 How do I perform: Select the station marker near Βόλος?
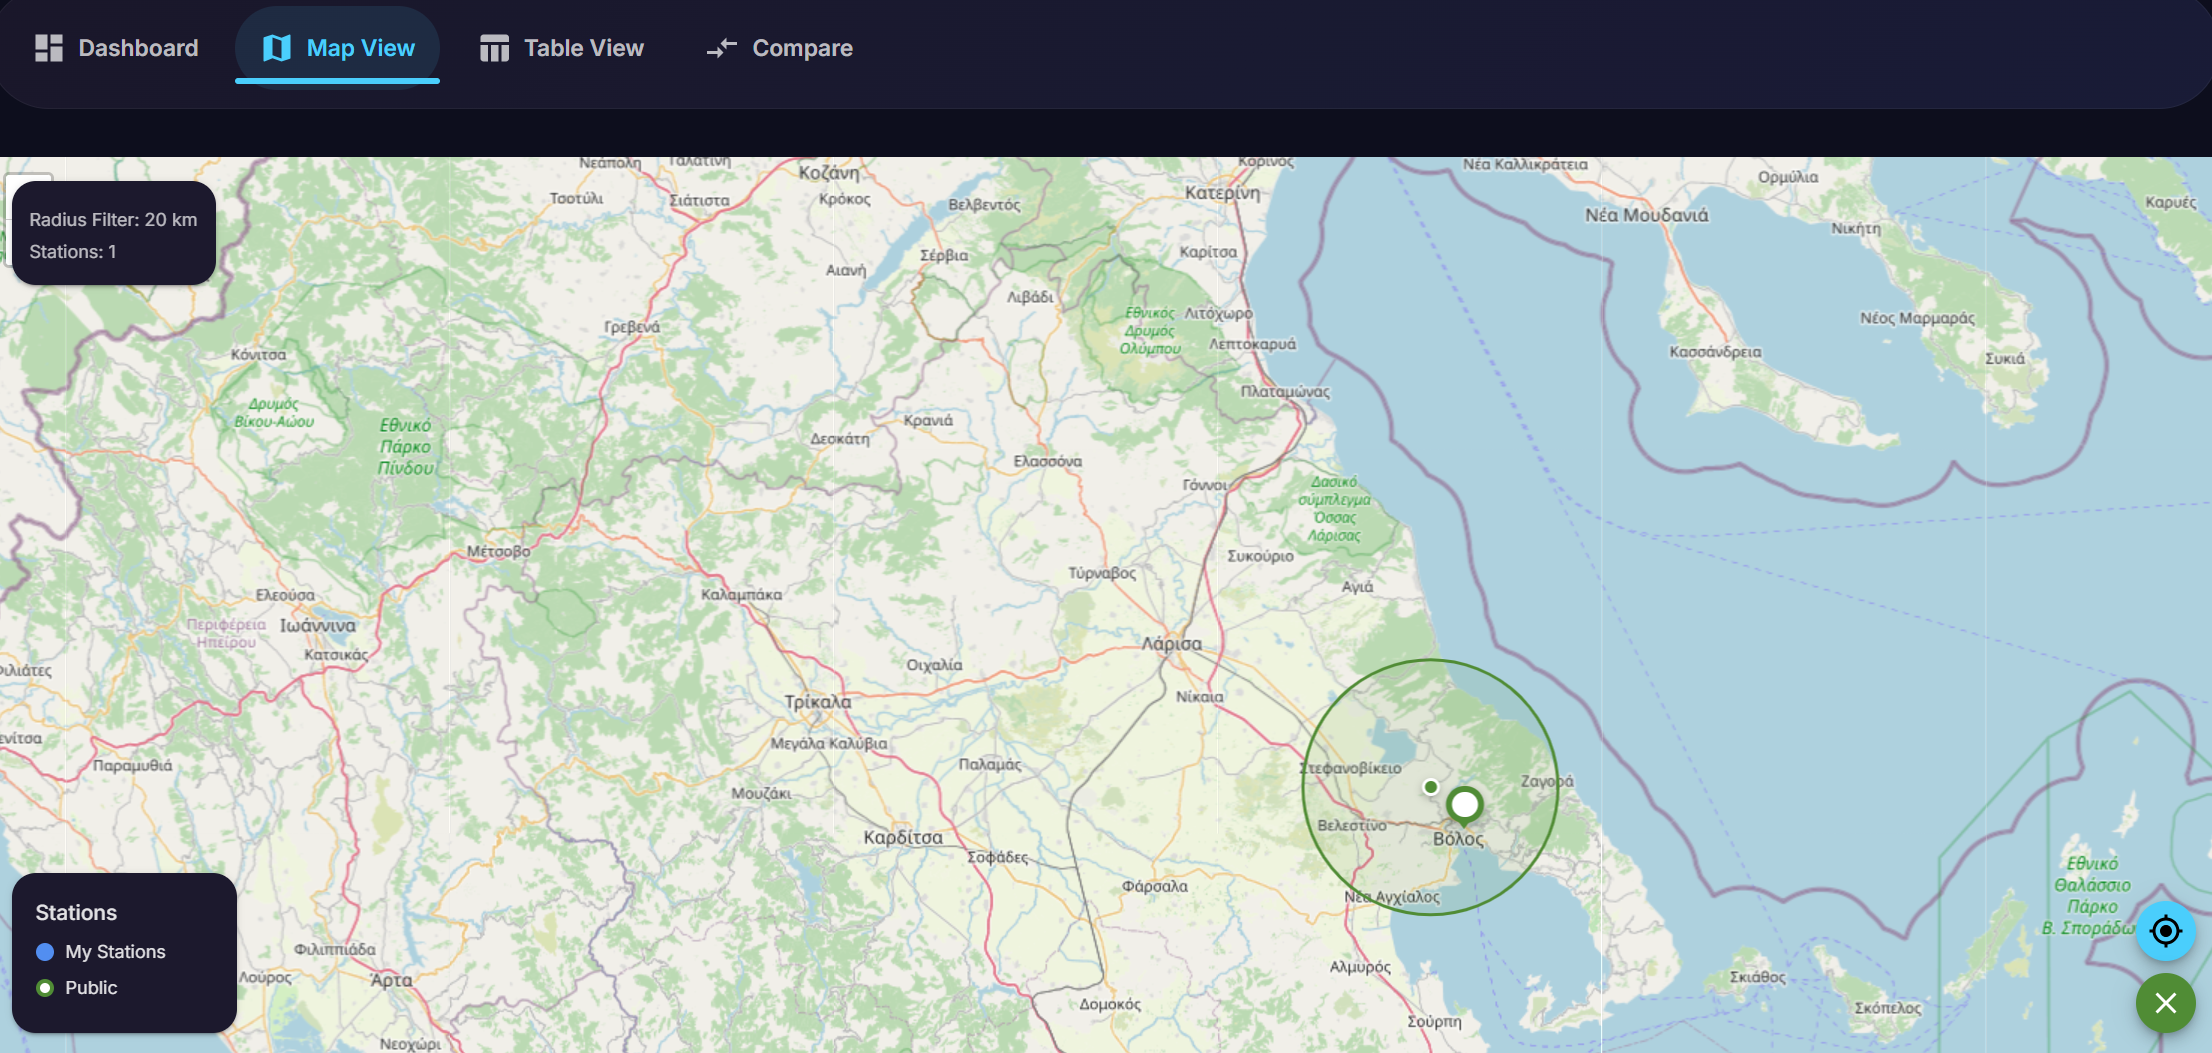1464,803
